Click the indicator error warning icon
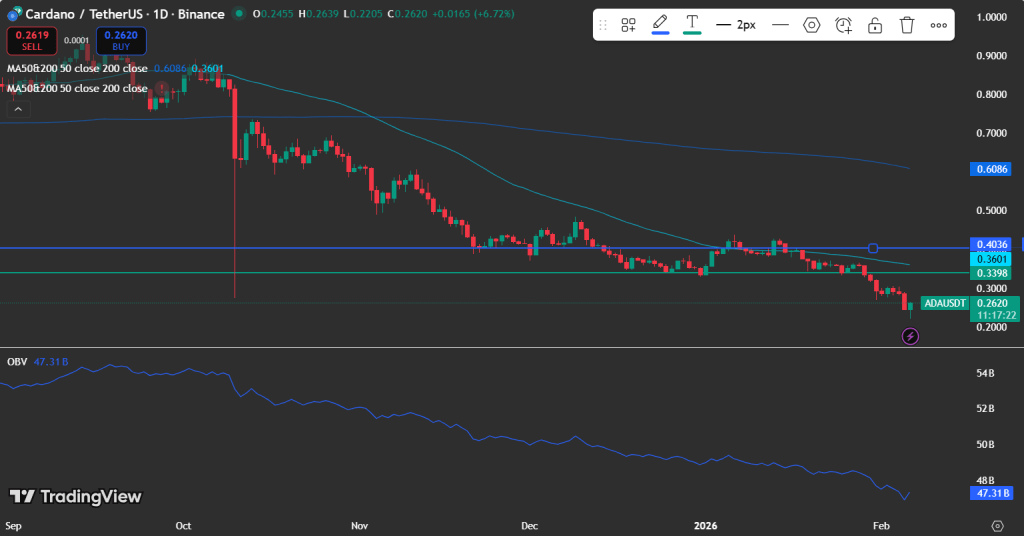Viewport: 1024px width, 536px height. 161,89
